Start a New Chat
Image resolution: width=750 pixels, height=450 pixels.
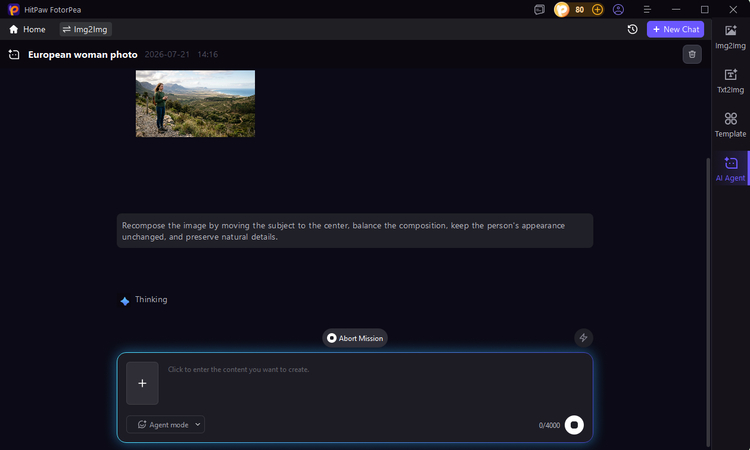(x=675, y=29)
